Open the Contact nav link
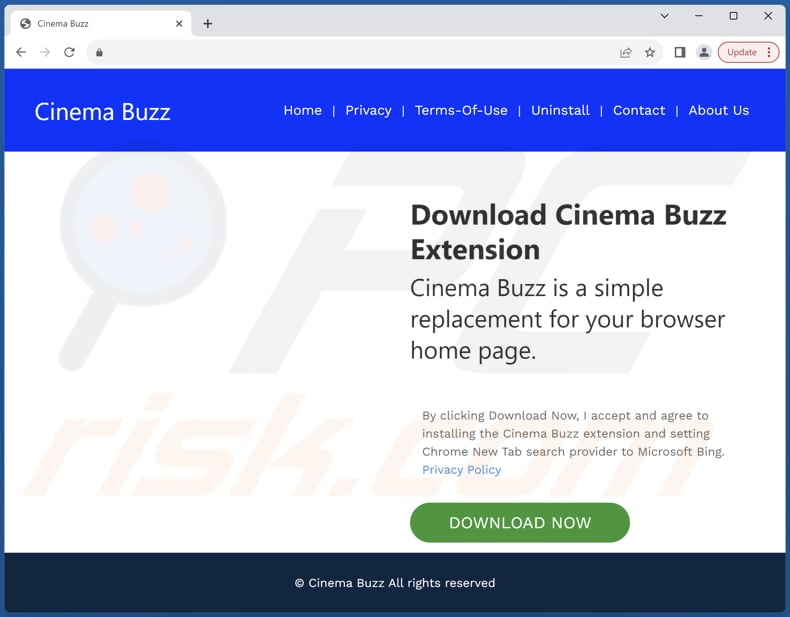This screenshot has height=617, width=790. (639, 110)
